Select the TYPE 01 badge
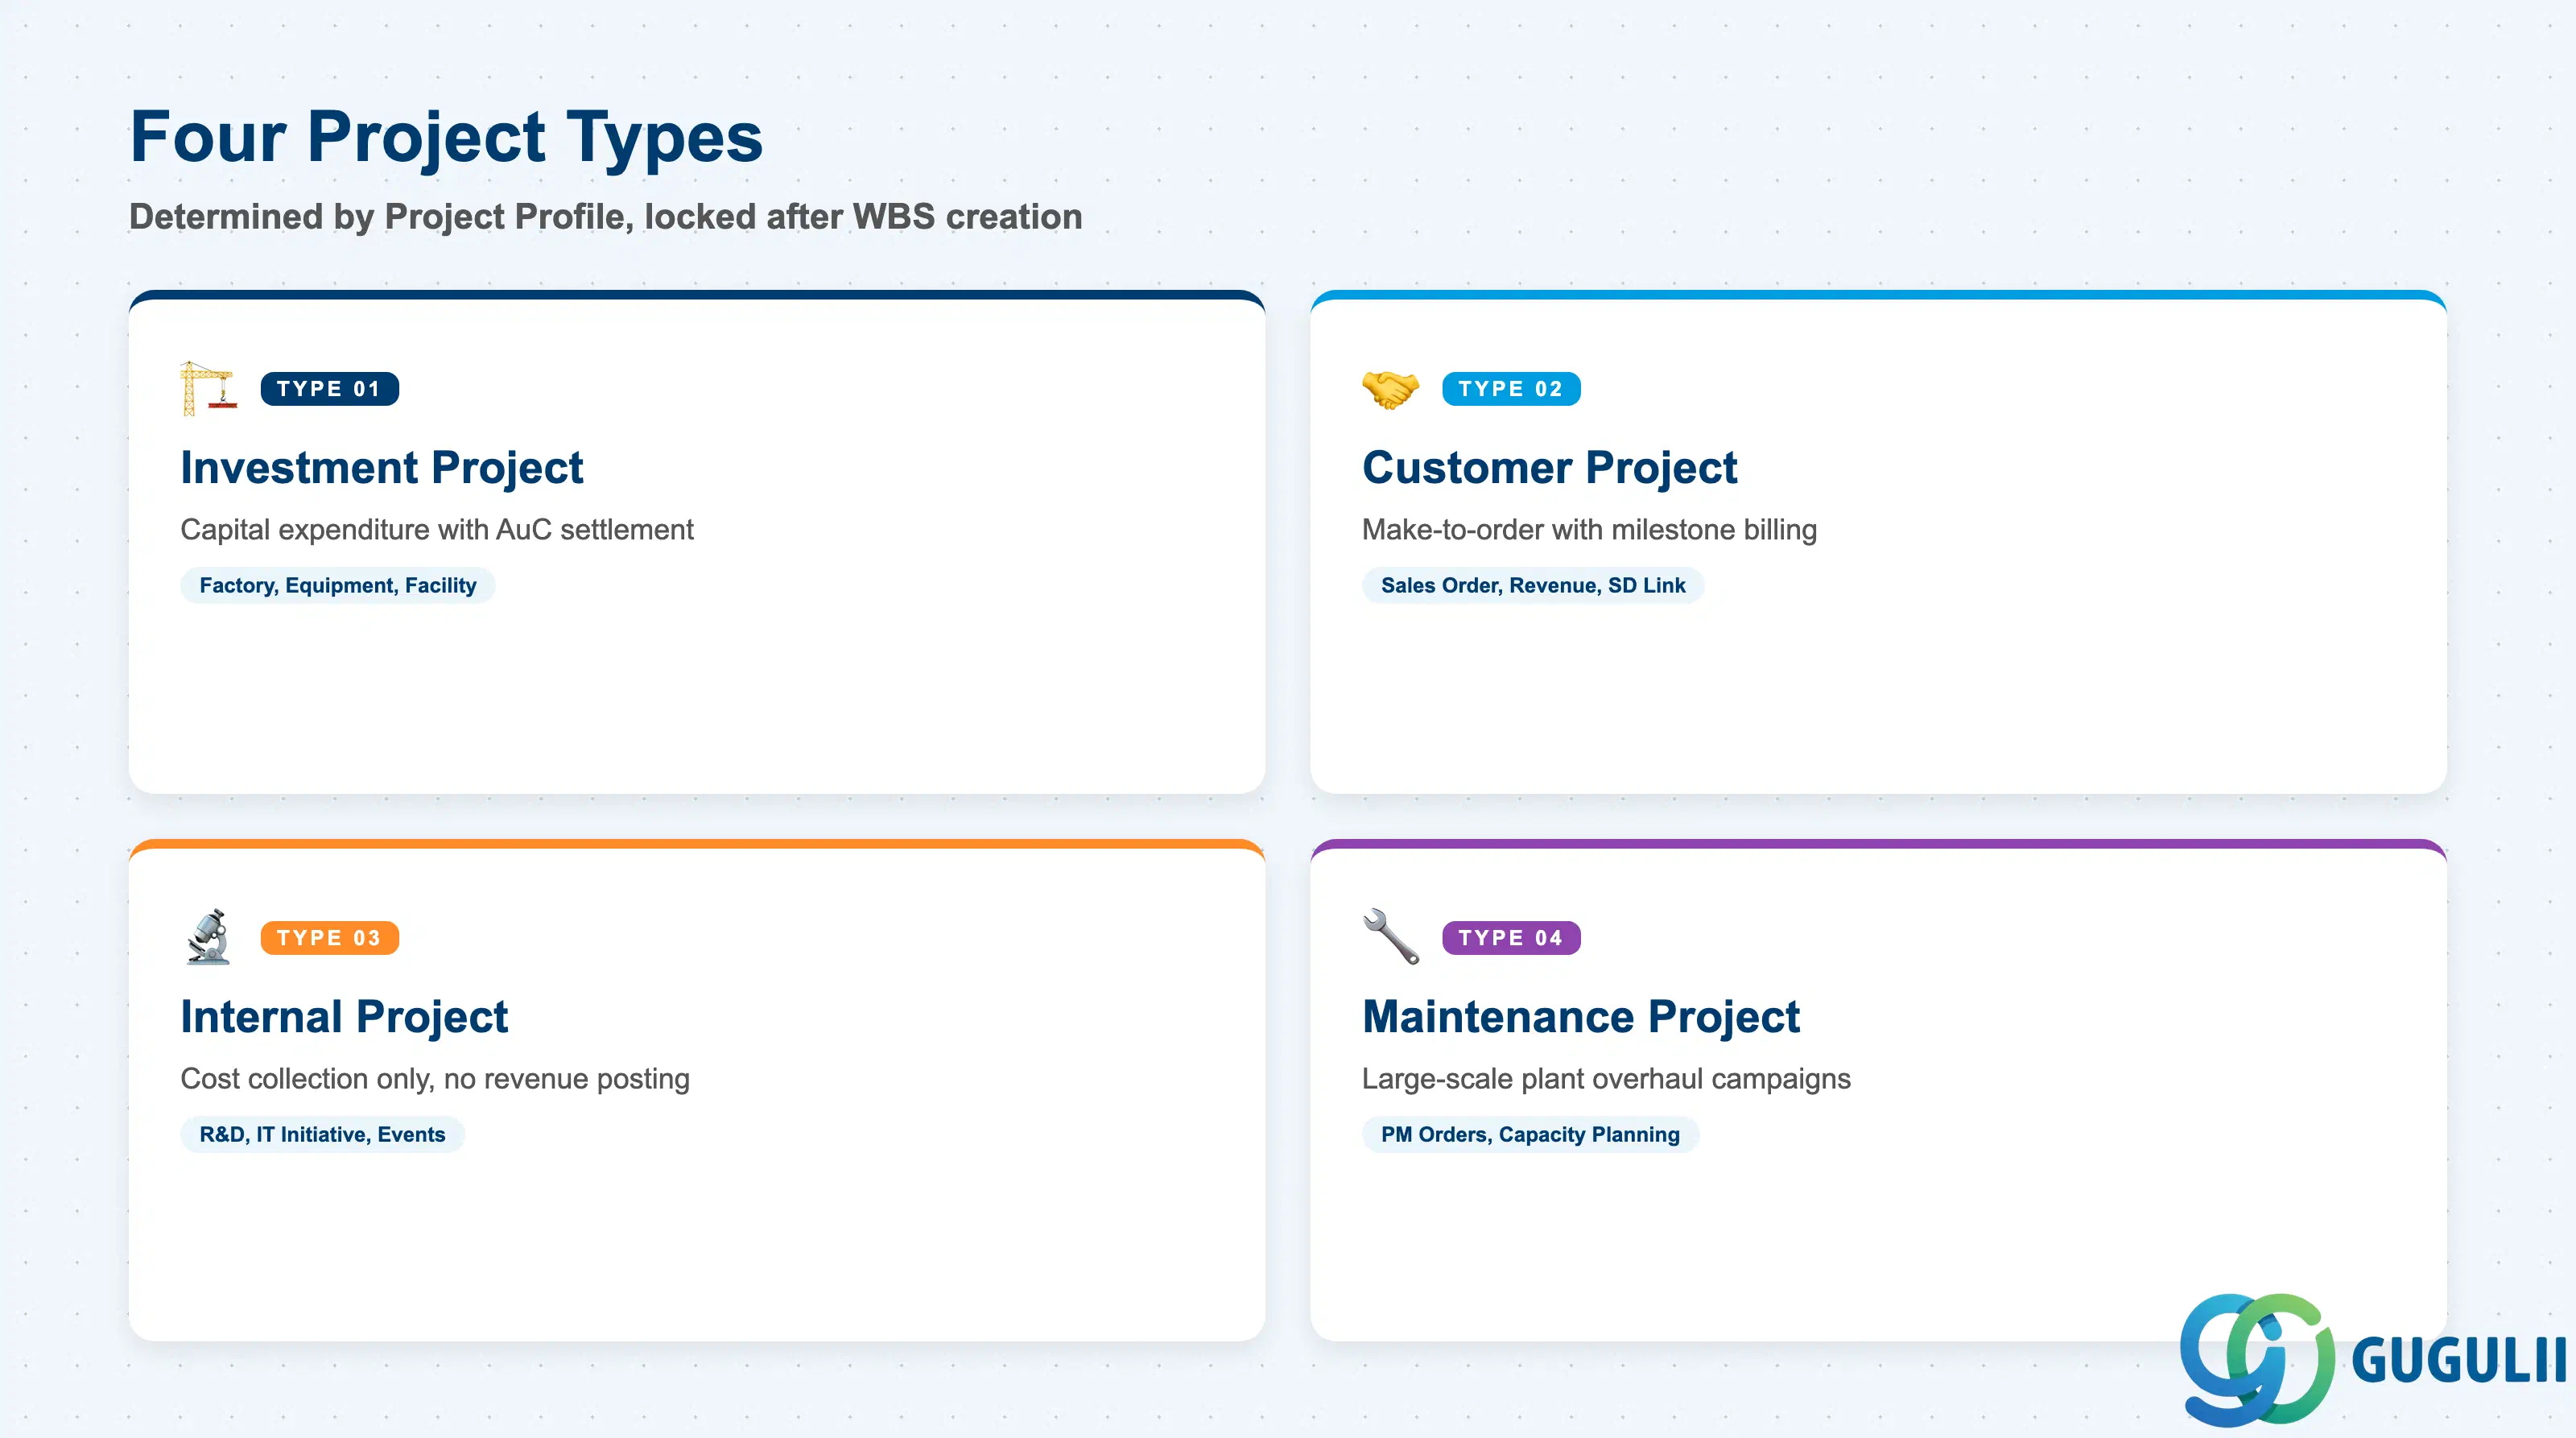This screenshot has width=2576, height=1438. pyautogui.click(x=329, y=389)
